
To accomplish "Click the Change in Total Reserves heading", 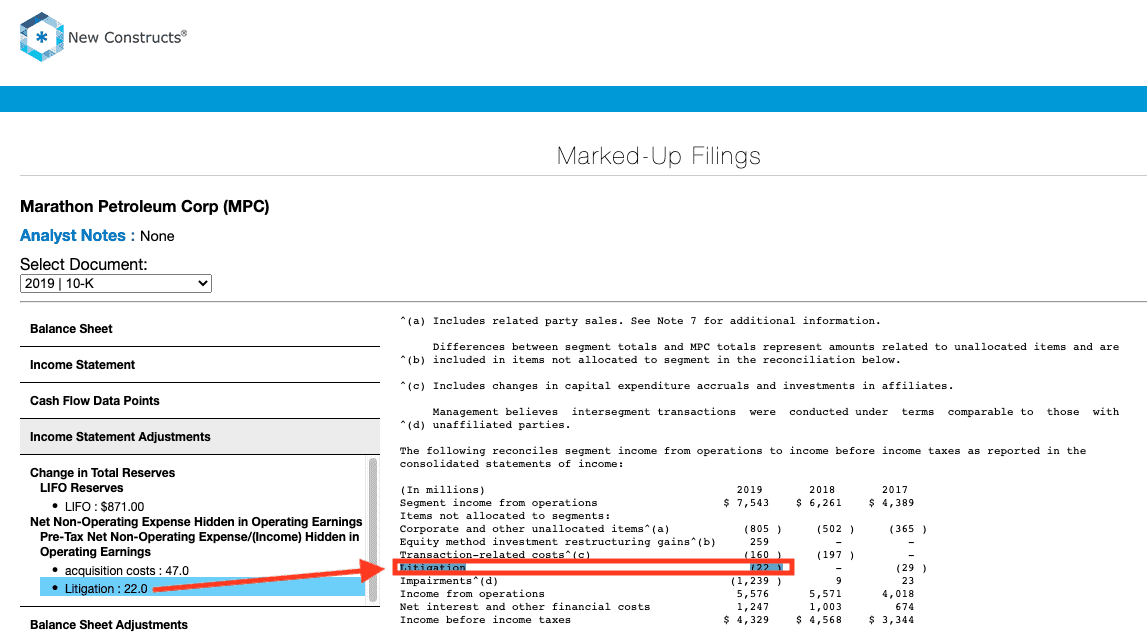I will [x=102, y=473].
